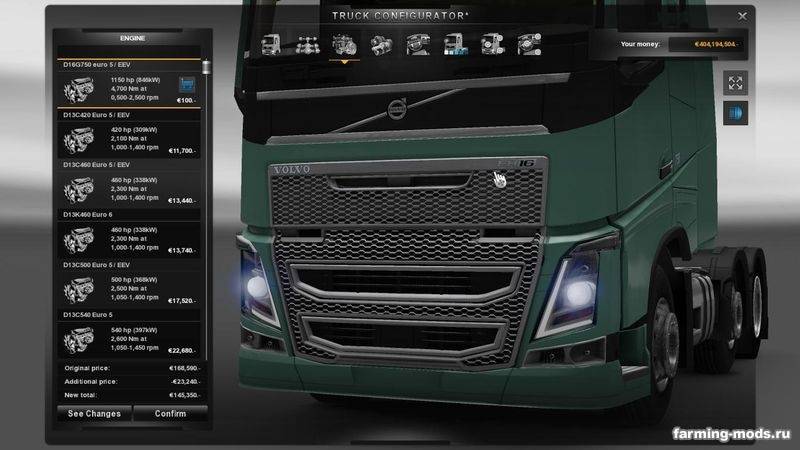800x450 pixels.
Task: Click the installed-item icon on D16G750 engine
Action: [186, 84]
